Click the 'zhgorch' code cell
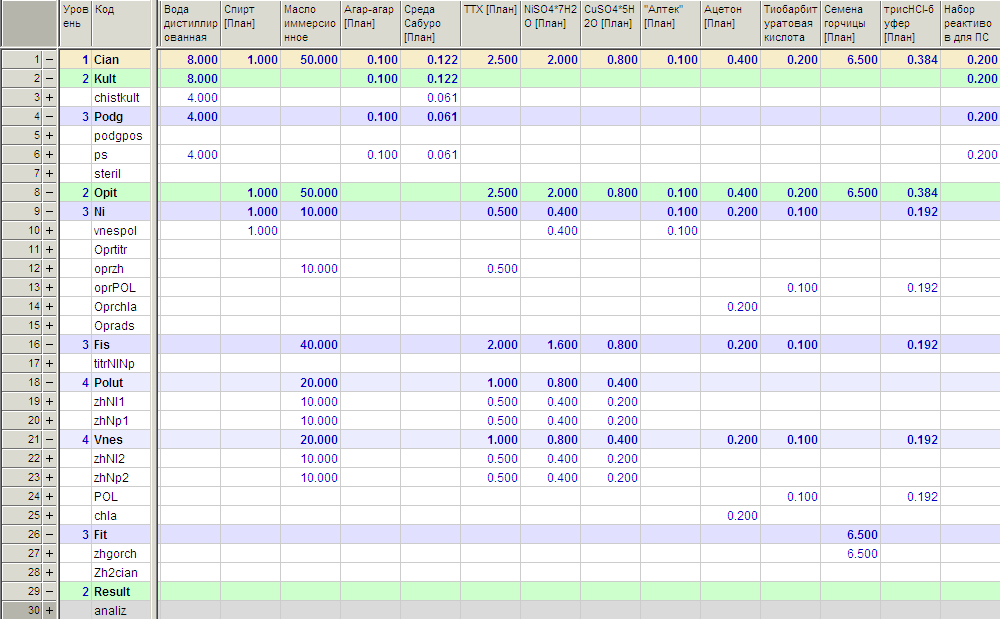1000x619 pixels. click(121, 553)
